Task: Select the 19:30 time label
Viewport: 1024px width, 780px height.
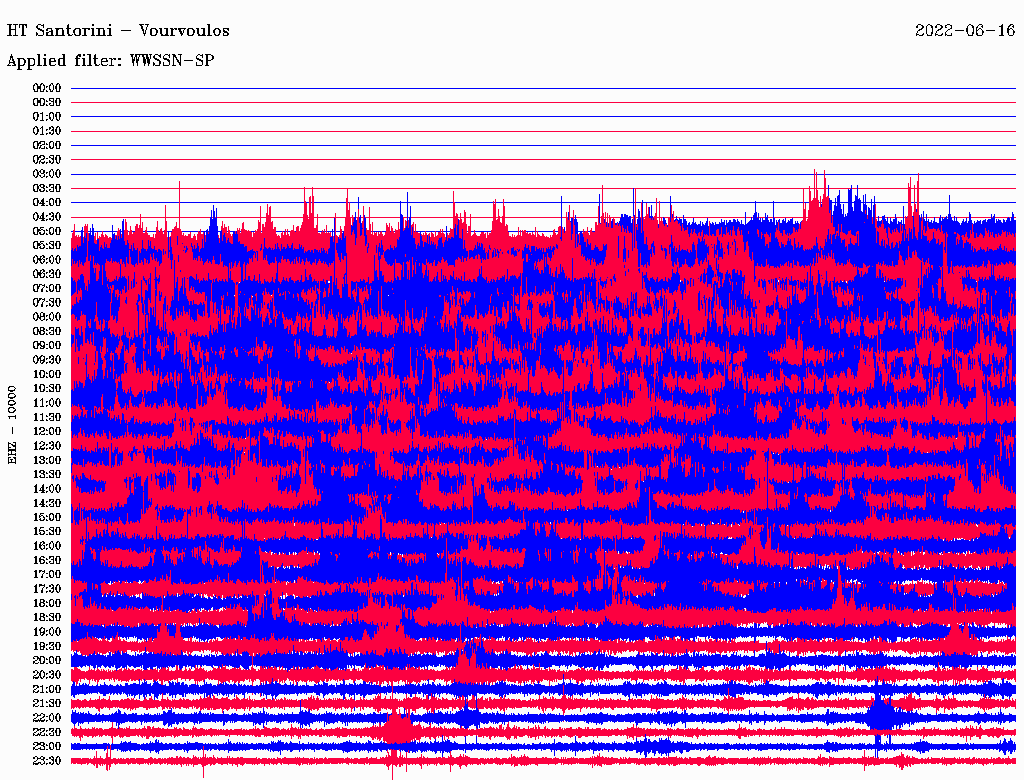Action: tap(47, 646)
